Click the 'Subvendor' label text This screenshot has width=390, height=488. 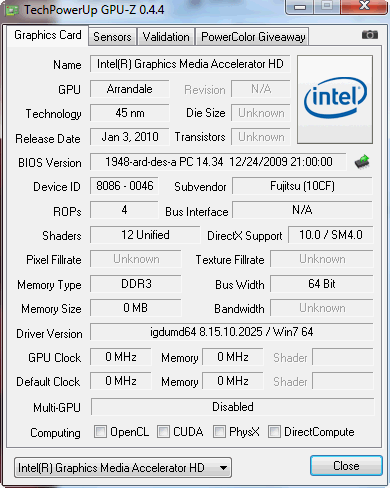tap(200, 187)
